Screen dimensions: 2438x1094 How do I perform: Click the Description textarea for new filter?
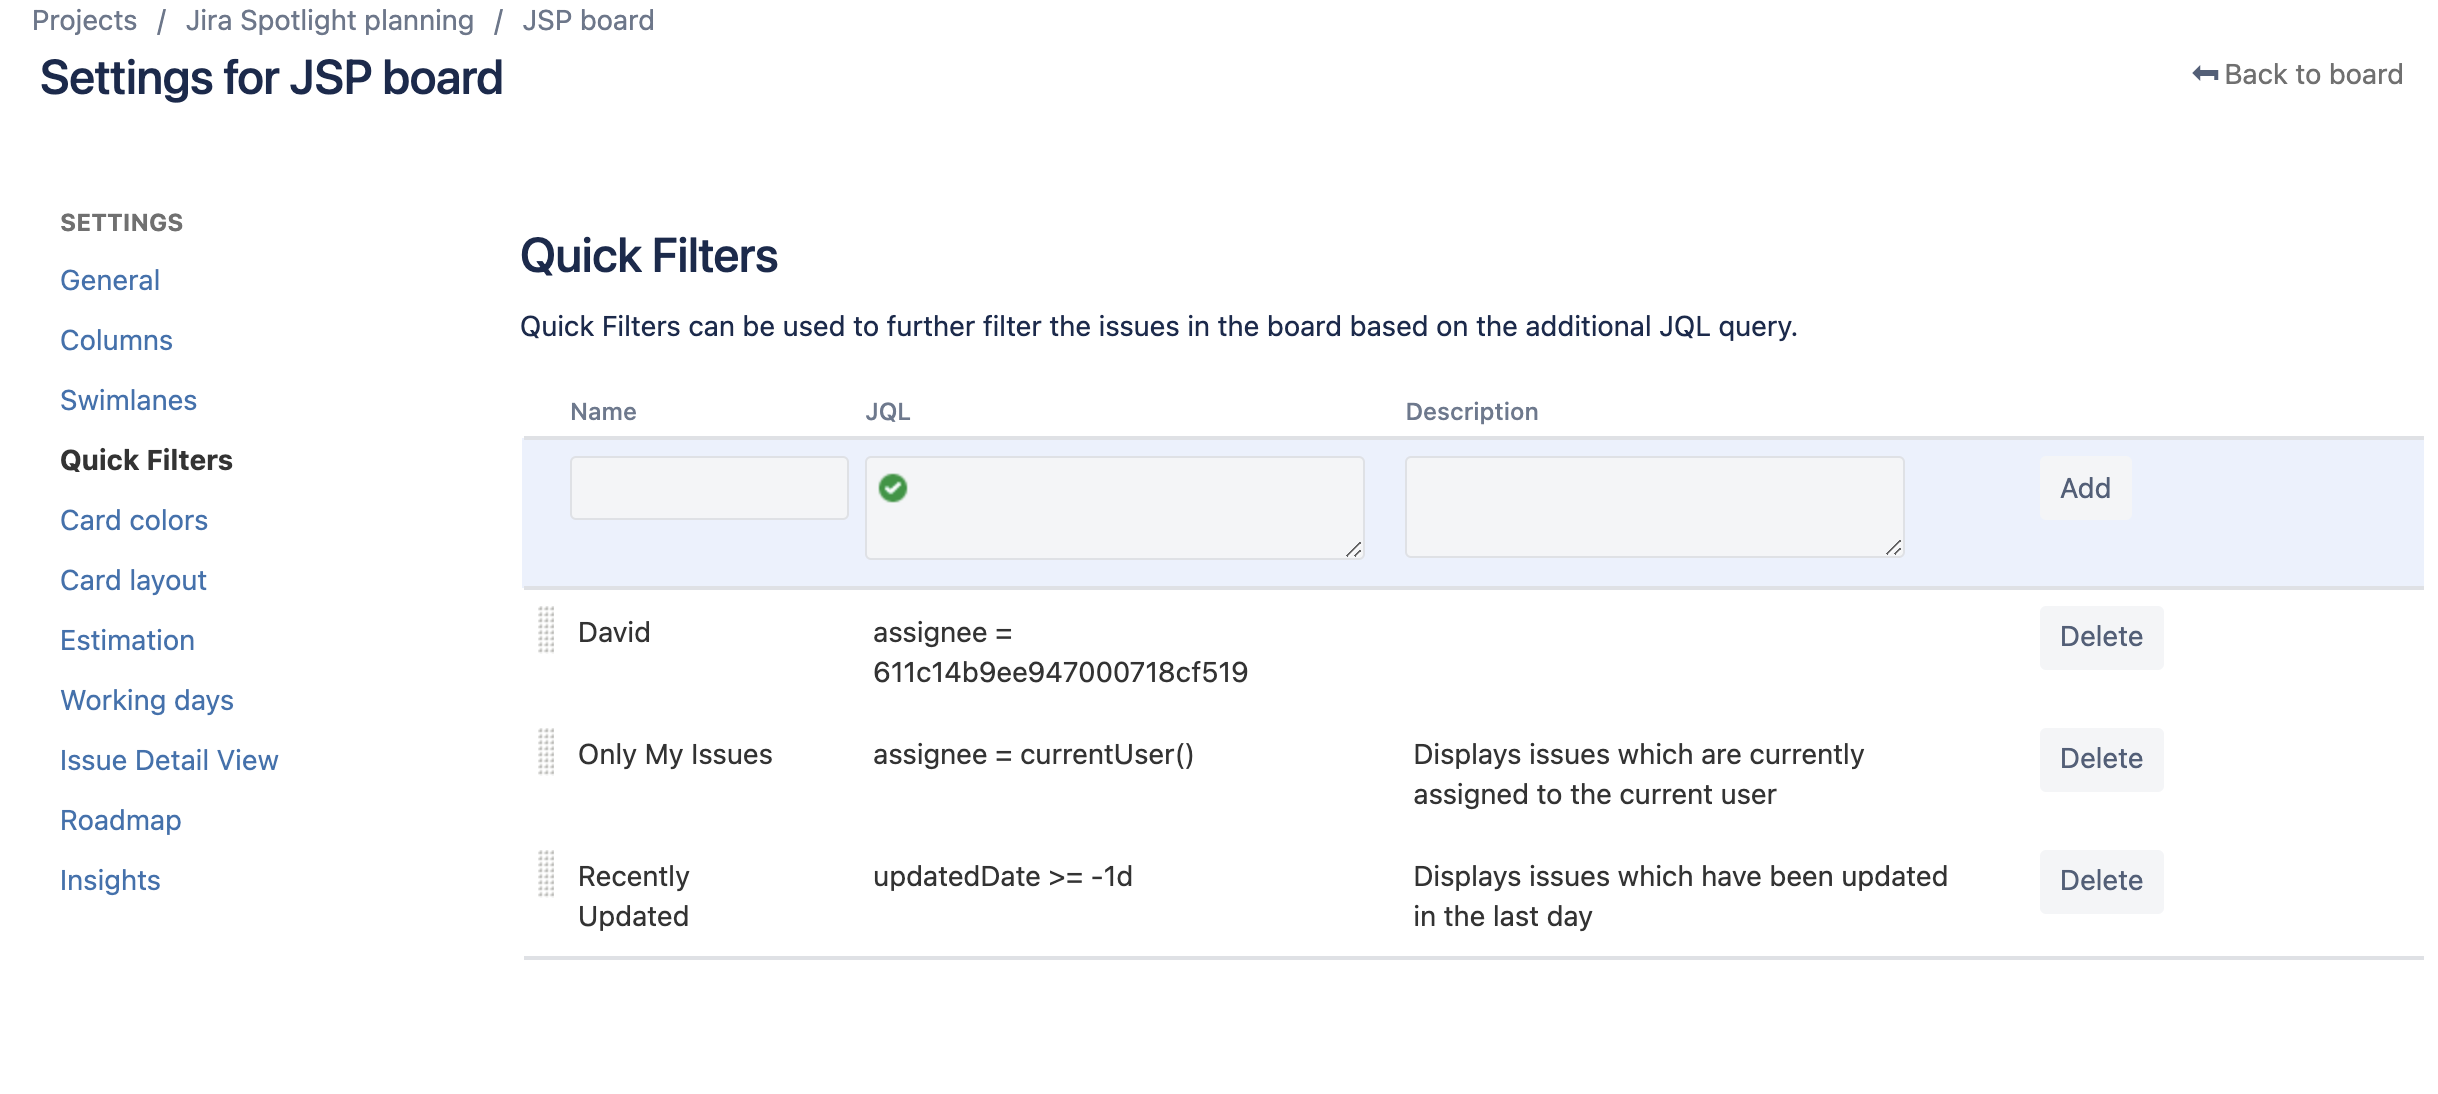click(1654, 506)
